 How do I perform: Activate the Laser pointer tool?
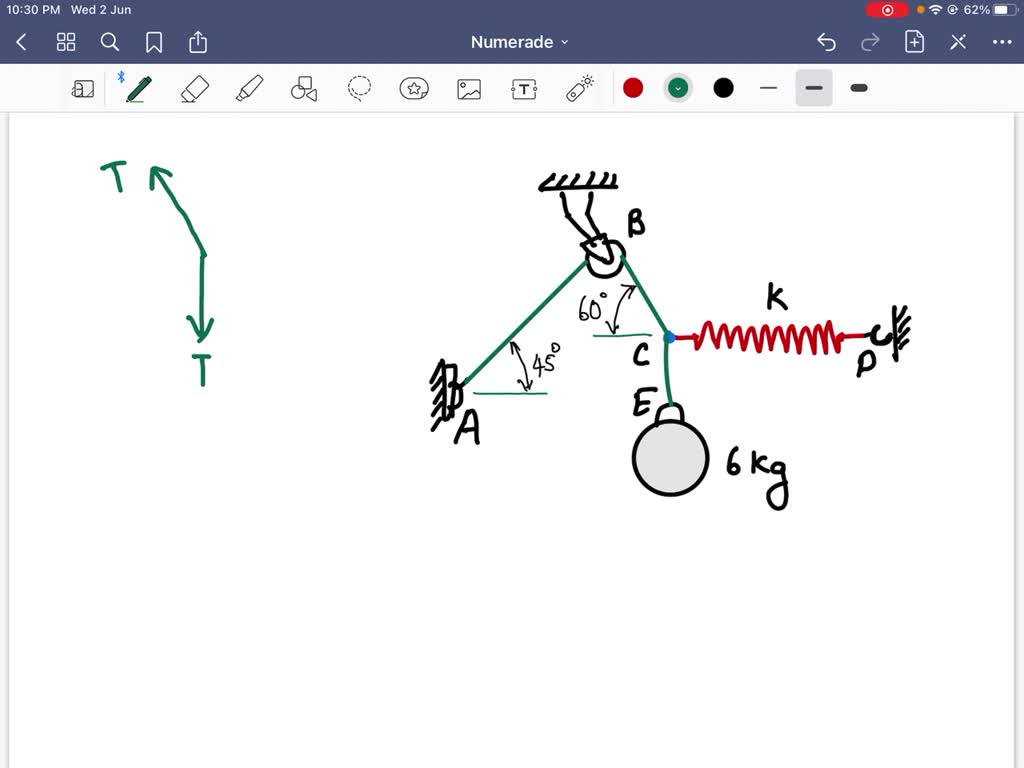tap(577, 88)
